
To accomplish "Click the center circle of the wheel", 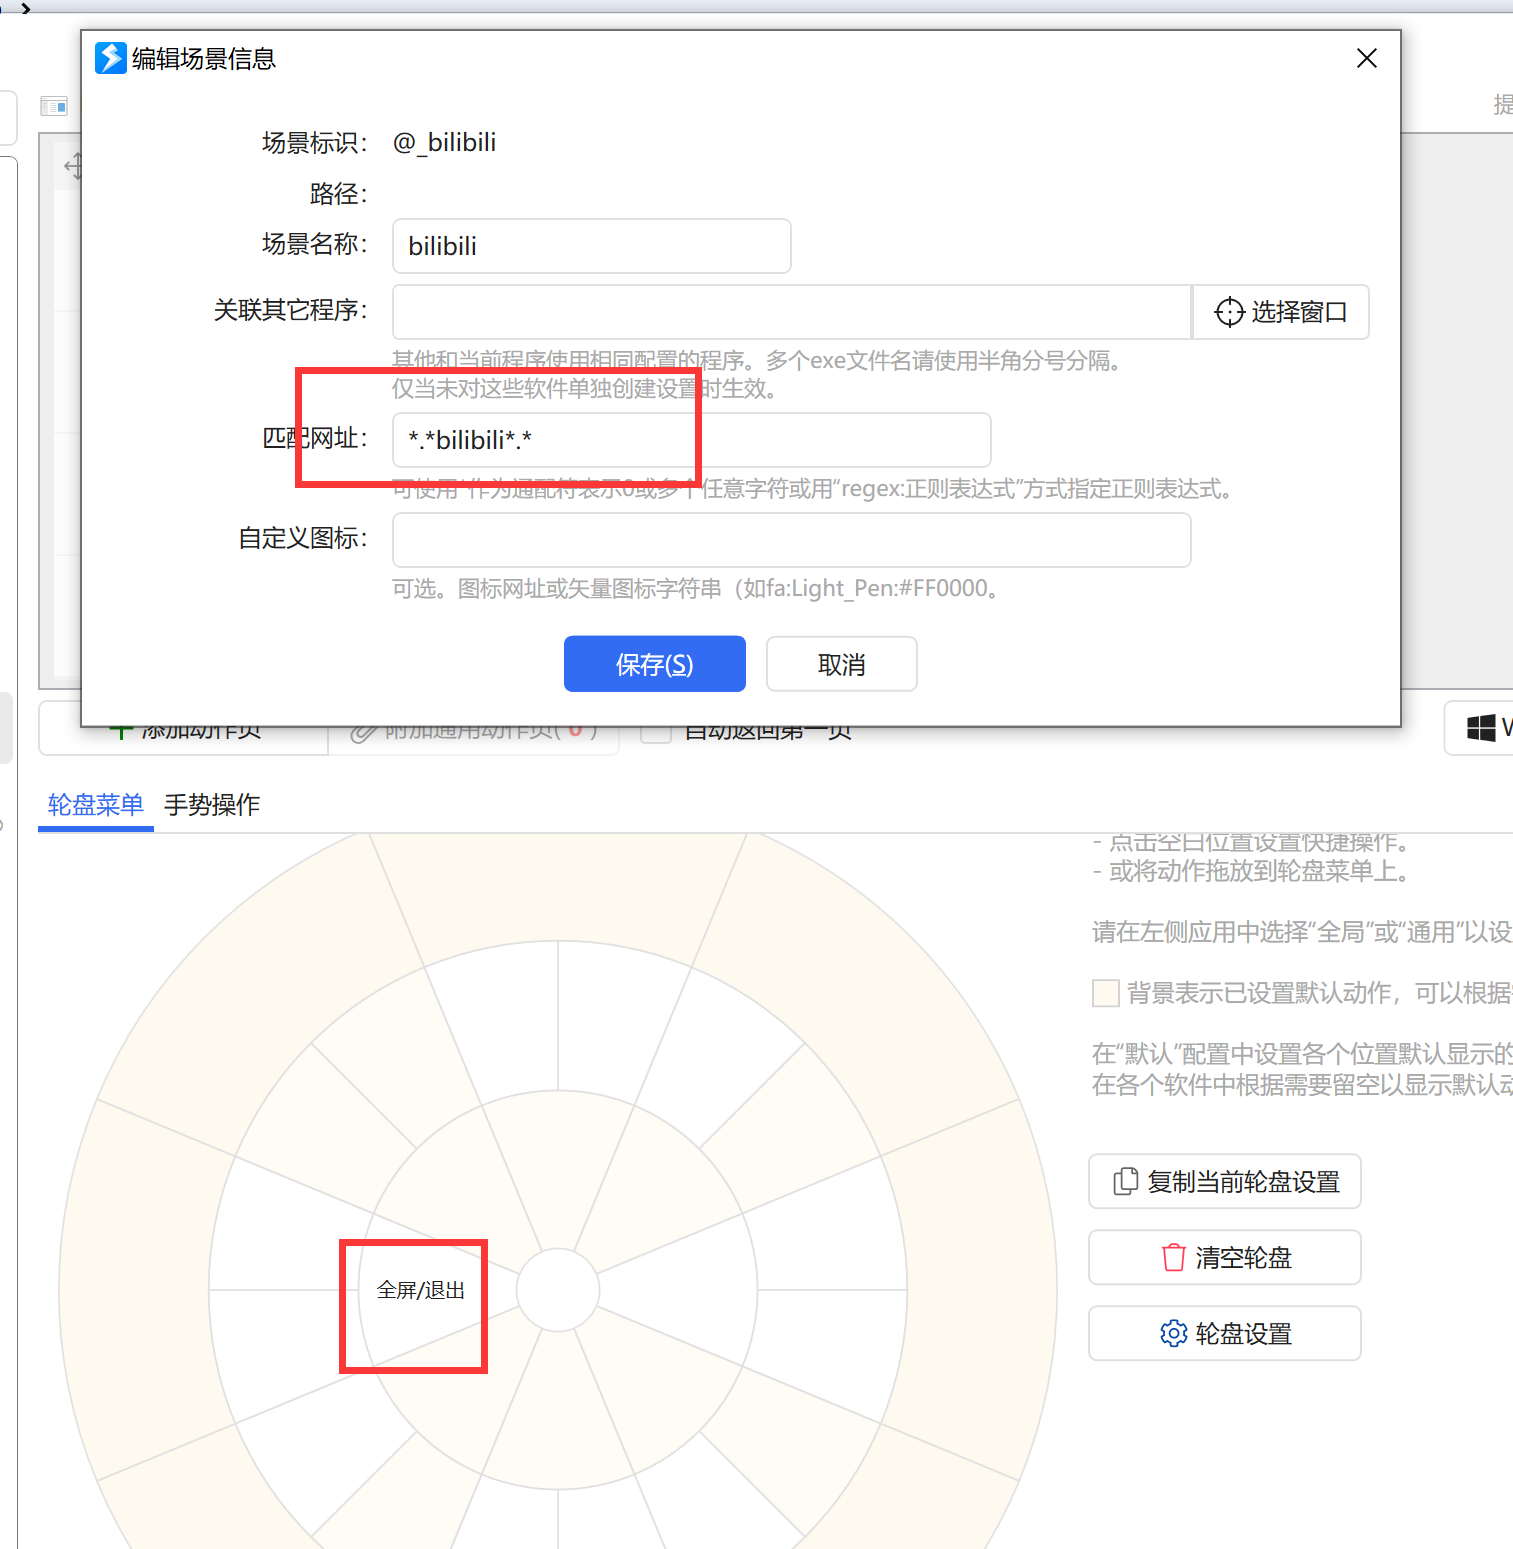I will pos(558,1290).
